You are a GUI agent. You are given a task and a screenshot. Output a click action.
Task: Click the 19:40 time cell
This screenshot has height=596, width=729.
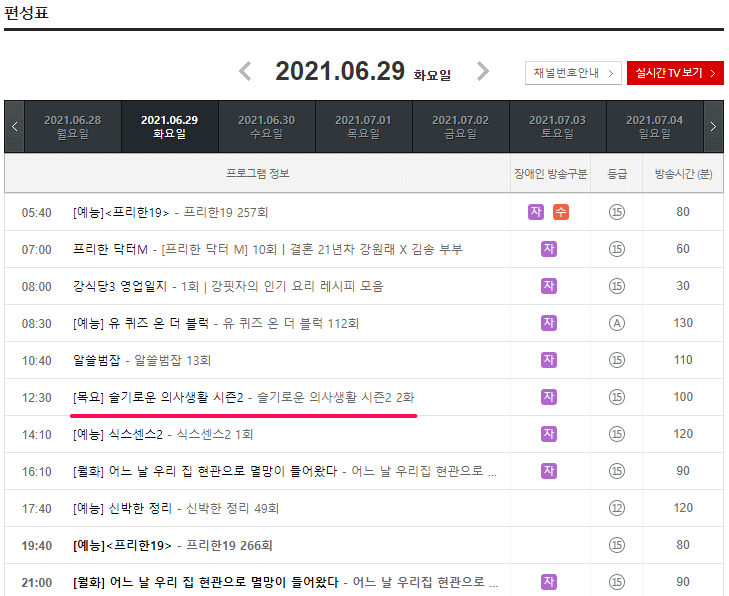click(36, 545)
